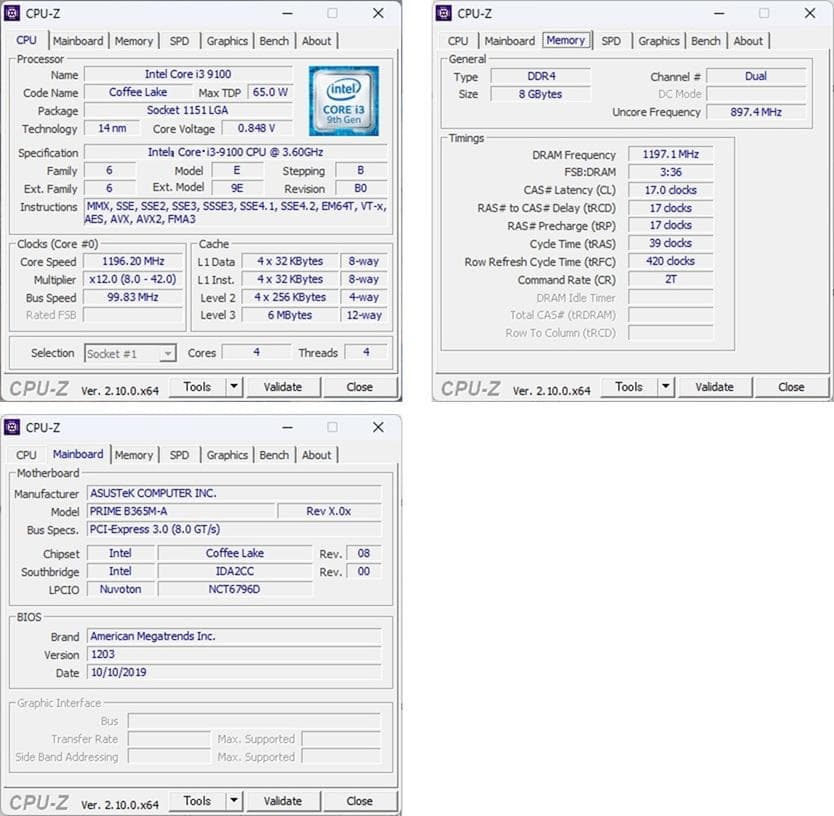Click the CPU-Z icon on Memory window titlebar
The width and height of the screenshot is (834, 816).
coord(444,13)
